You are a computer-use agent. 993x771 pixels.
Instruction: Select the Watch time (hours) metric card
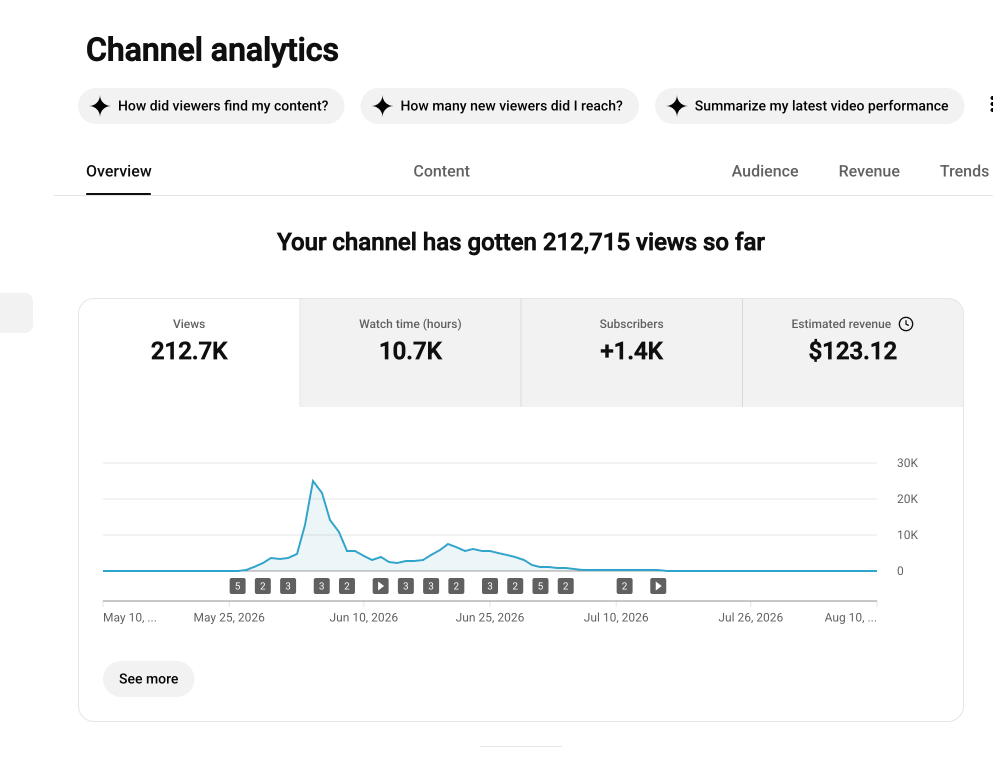(x=410, y=352)
